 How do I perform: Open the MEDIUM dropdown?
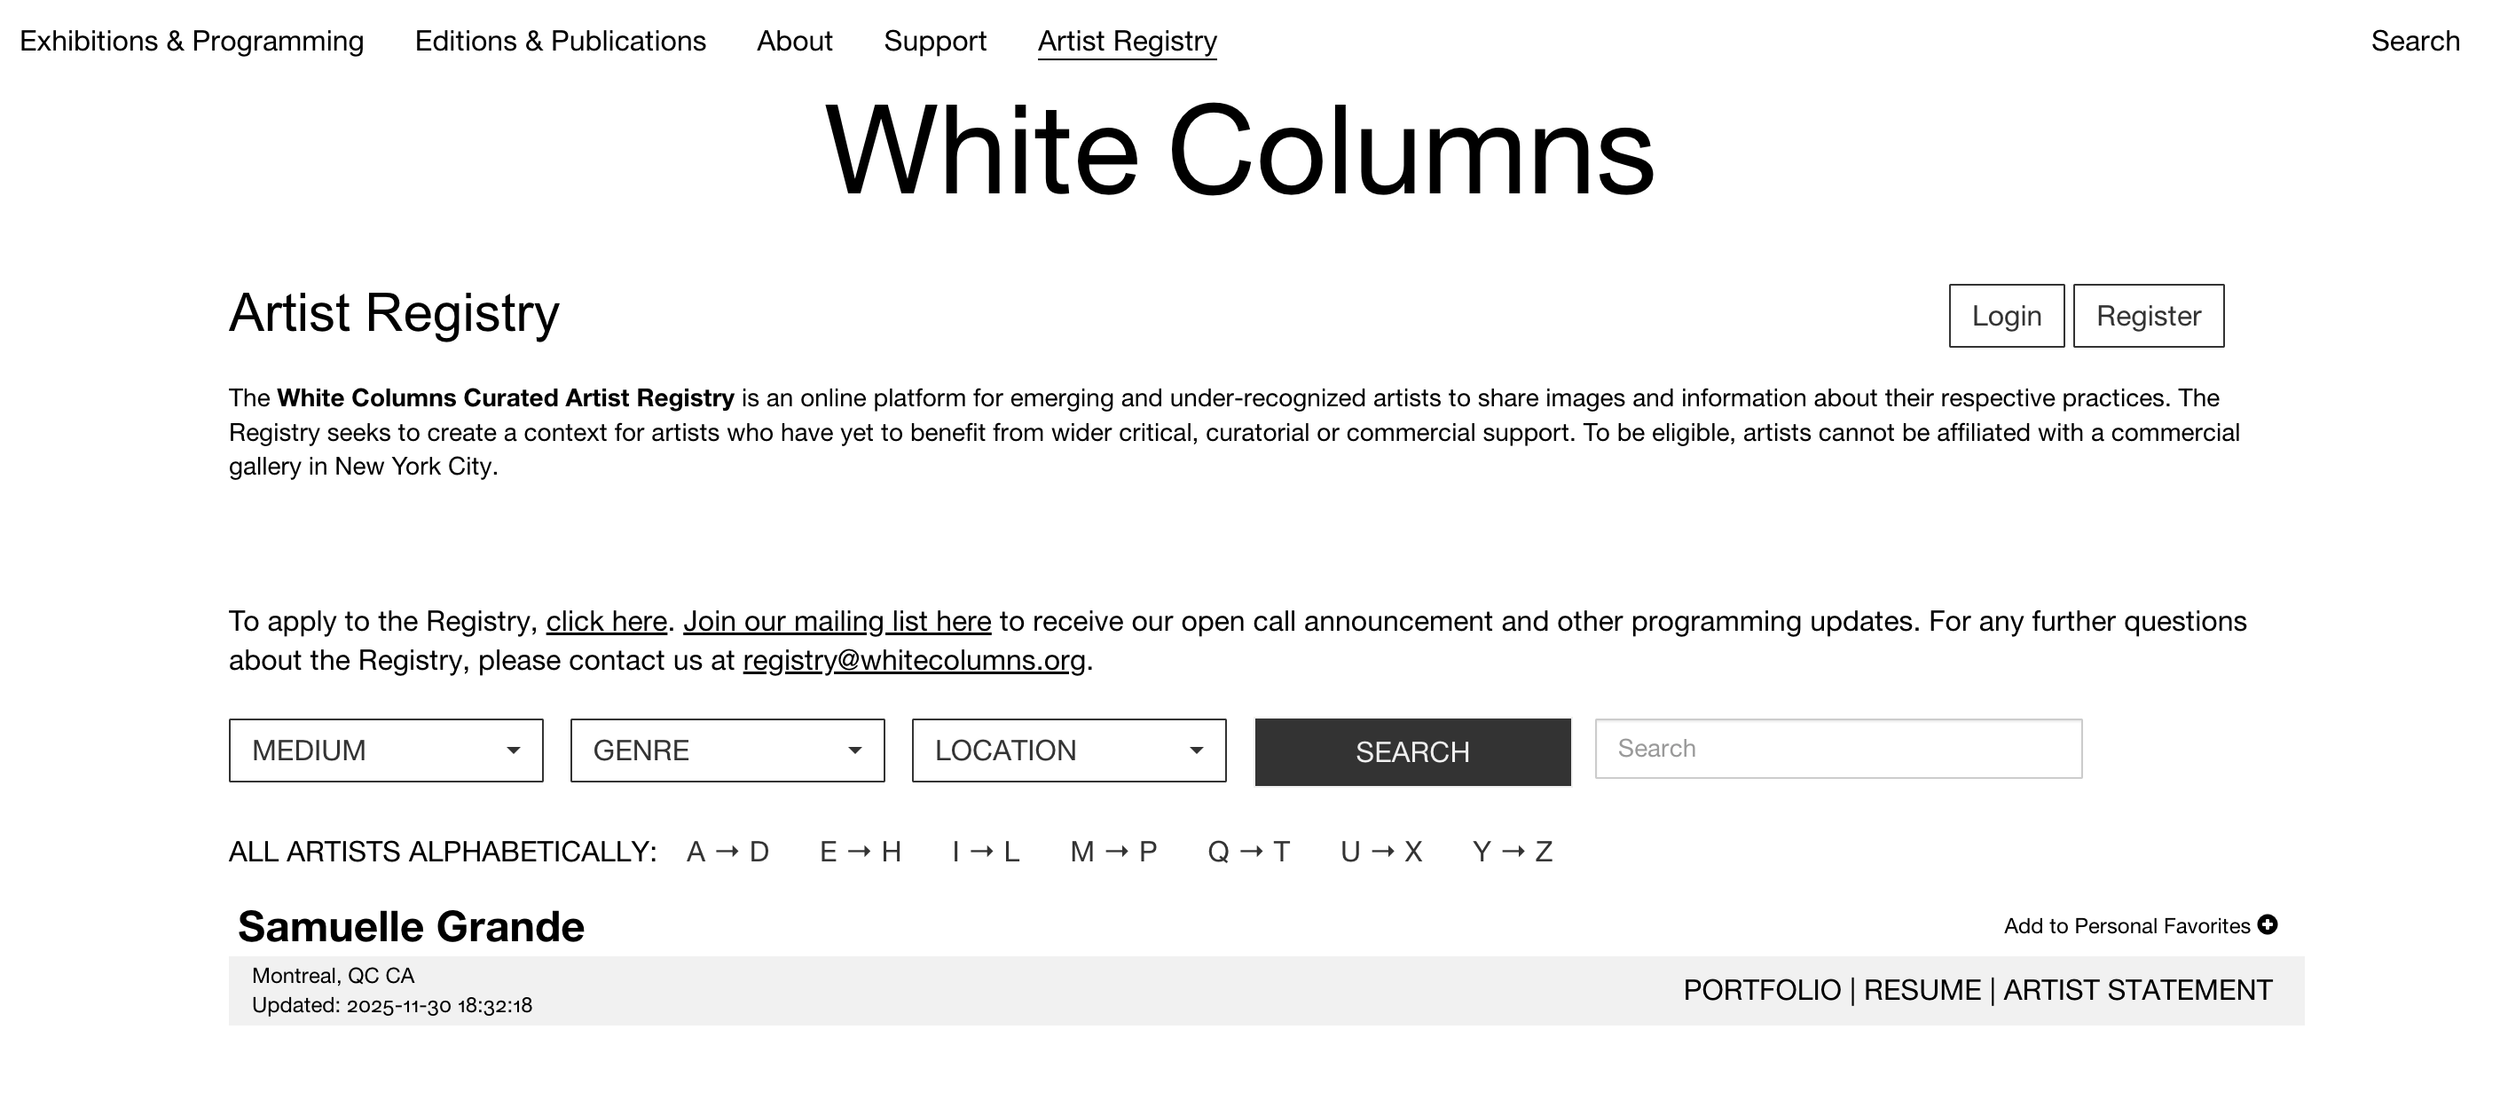pos(385,750)
